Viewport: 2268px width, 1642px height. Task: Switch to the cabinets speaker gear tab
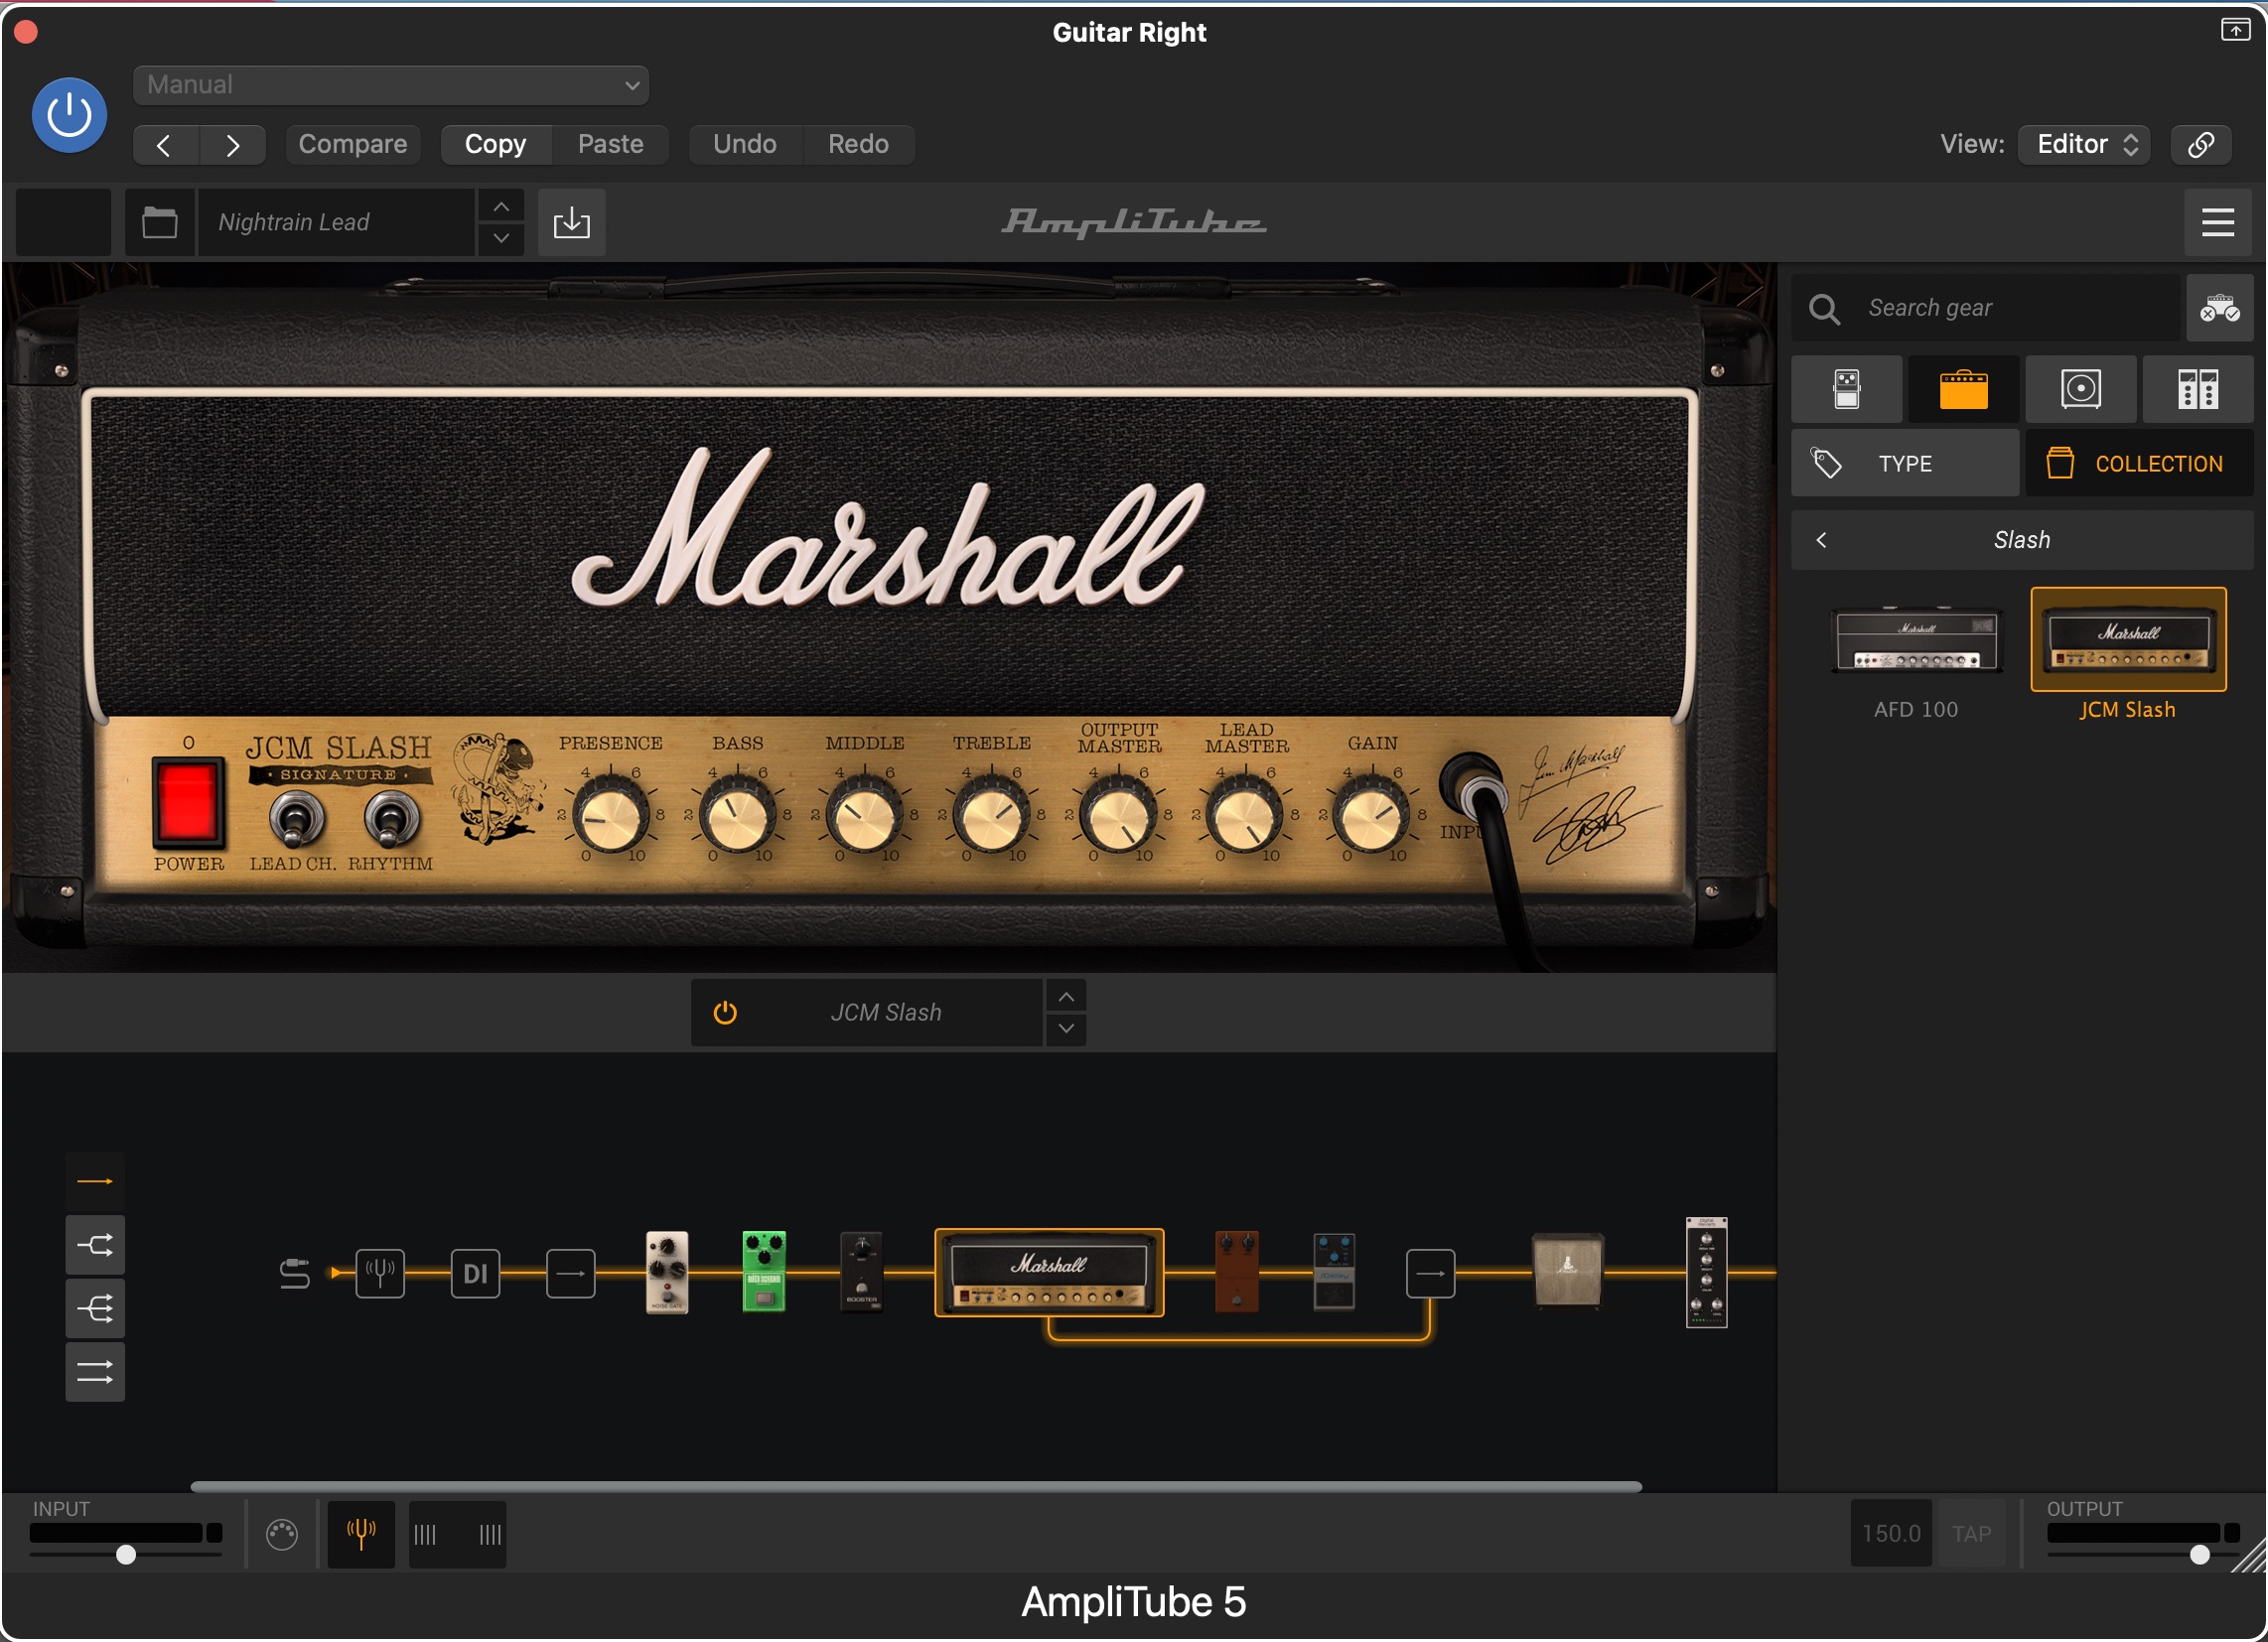[x=2082, y=390]
